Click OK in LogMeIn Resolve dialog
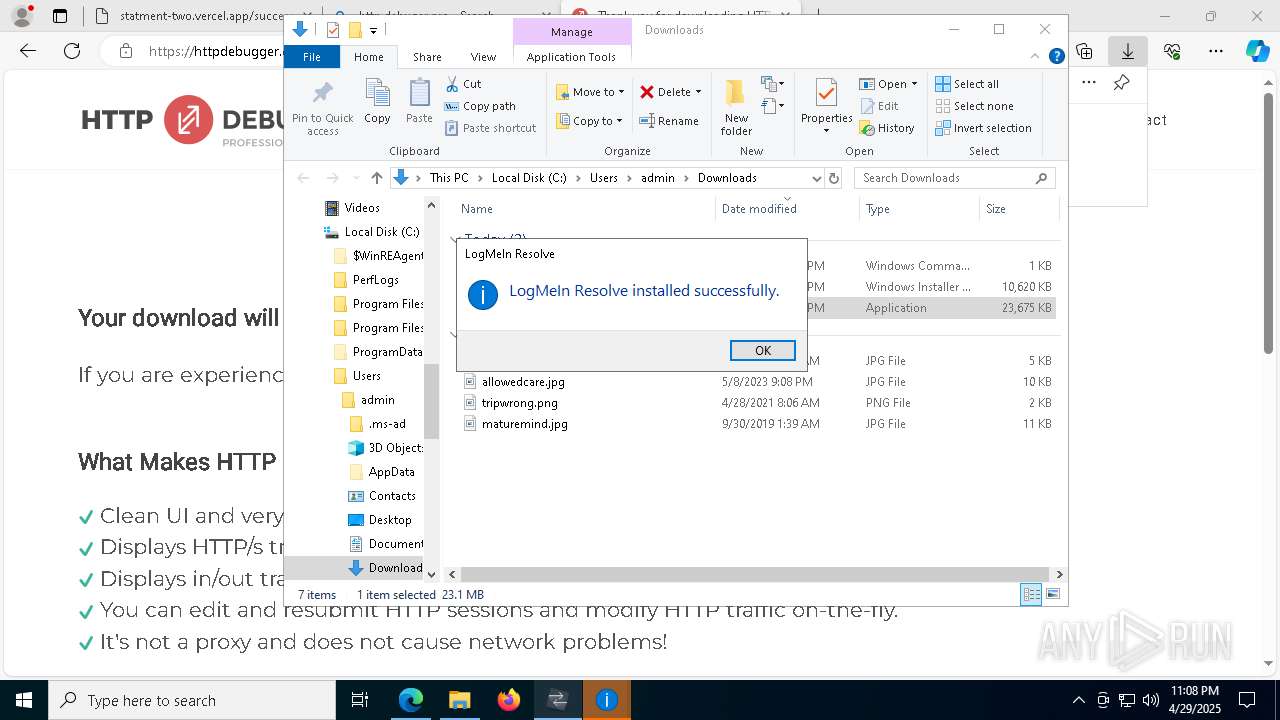The height and width of the screenshot is (720, 1280). point(763,350)
